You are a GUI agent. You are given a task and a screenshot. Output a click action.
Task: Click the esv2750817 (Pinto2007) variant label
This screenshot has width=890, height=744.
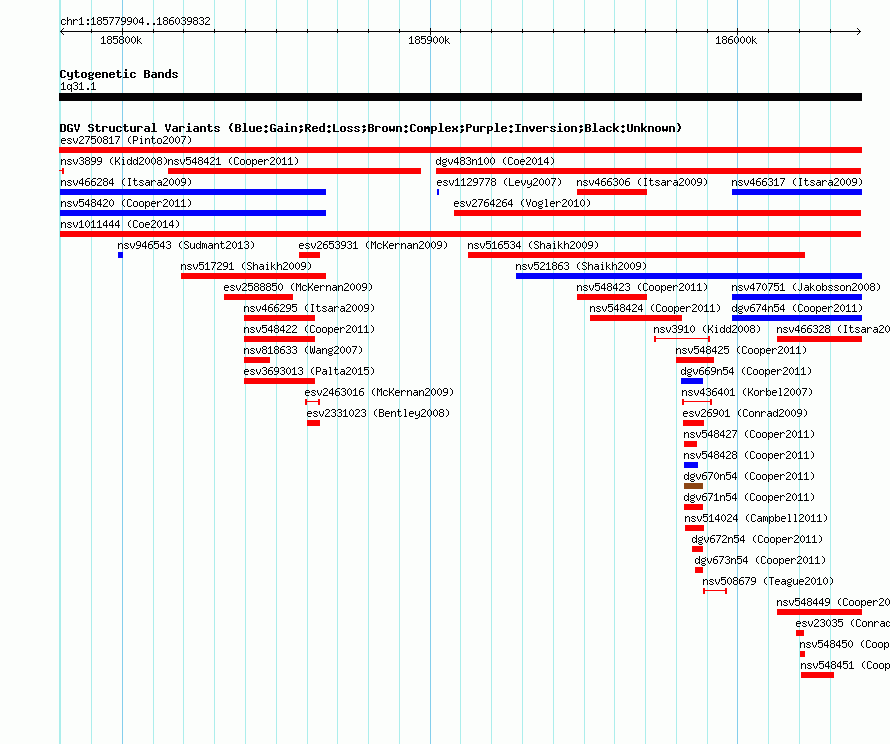coord(126,140)
